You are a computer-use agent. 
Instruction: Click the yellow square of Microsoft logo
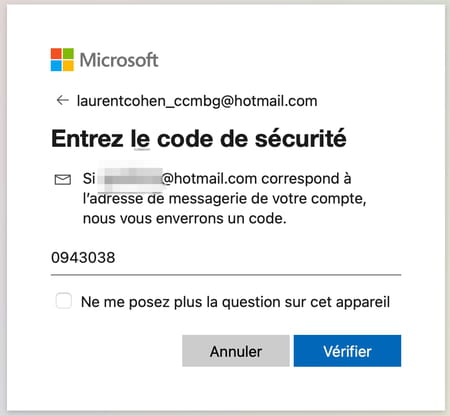pyautogui.click(x=68, y=66)
